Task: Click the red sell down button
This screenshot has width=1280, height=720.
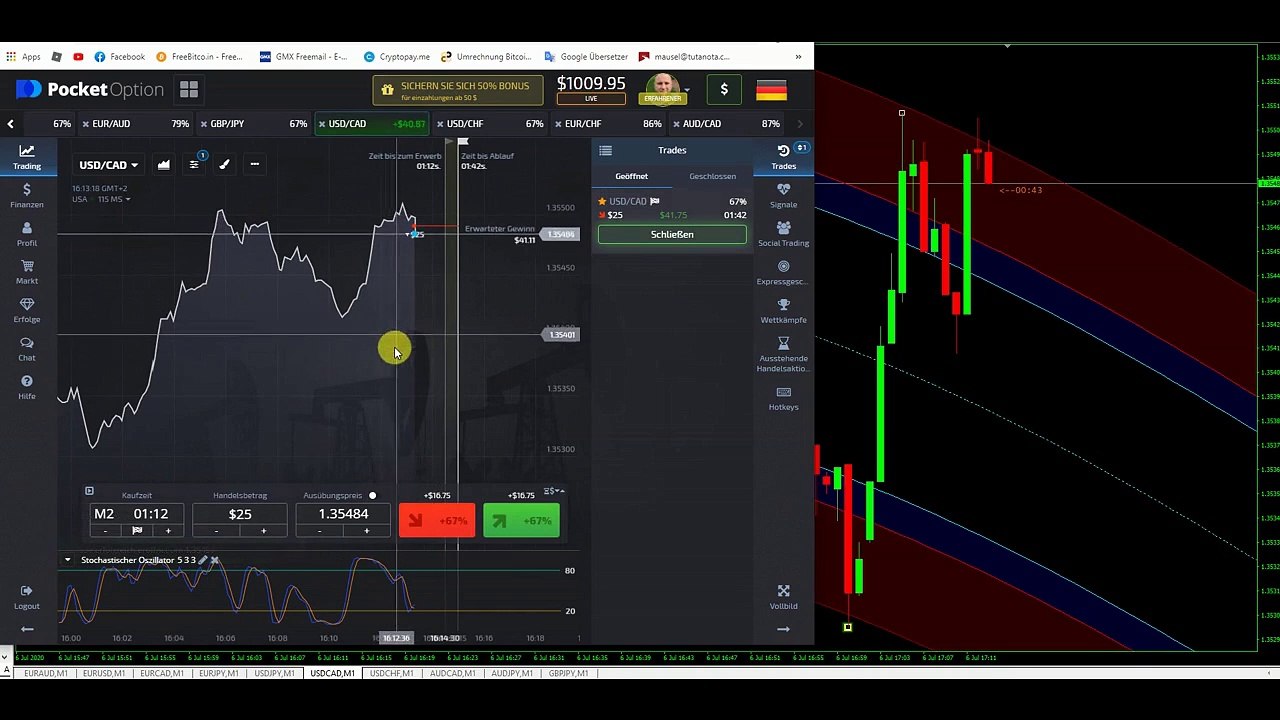Action: (437, 521)
